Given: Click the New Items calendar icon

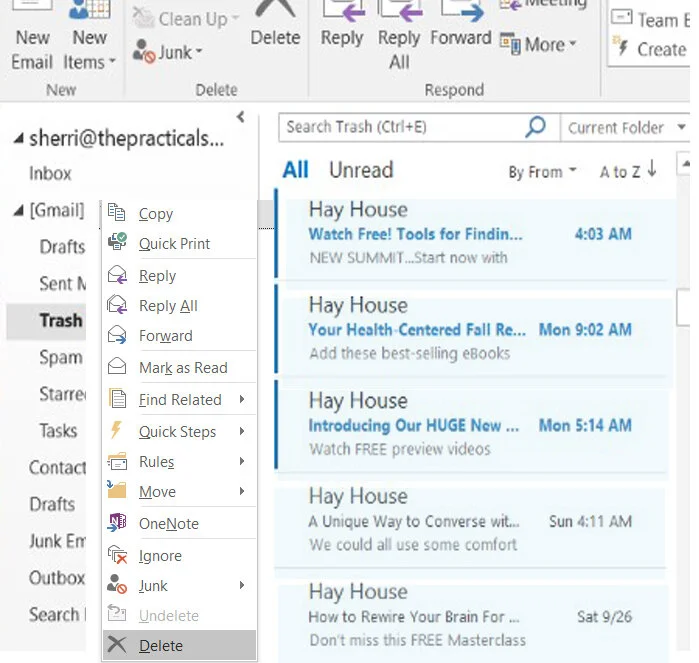Looking at the screenshot, I should pos(90,9).
